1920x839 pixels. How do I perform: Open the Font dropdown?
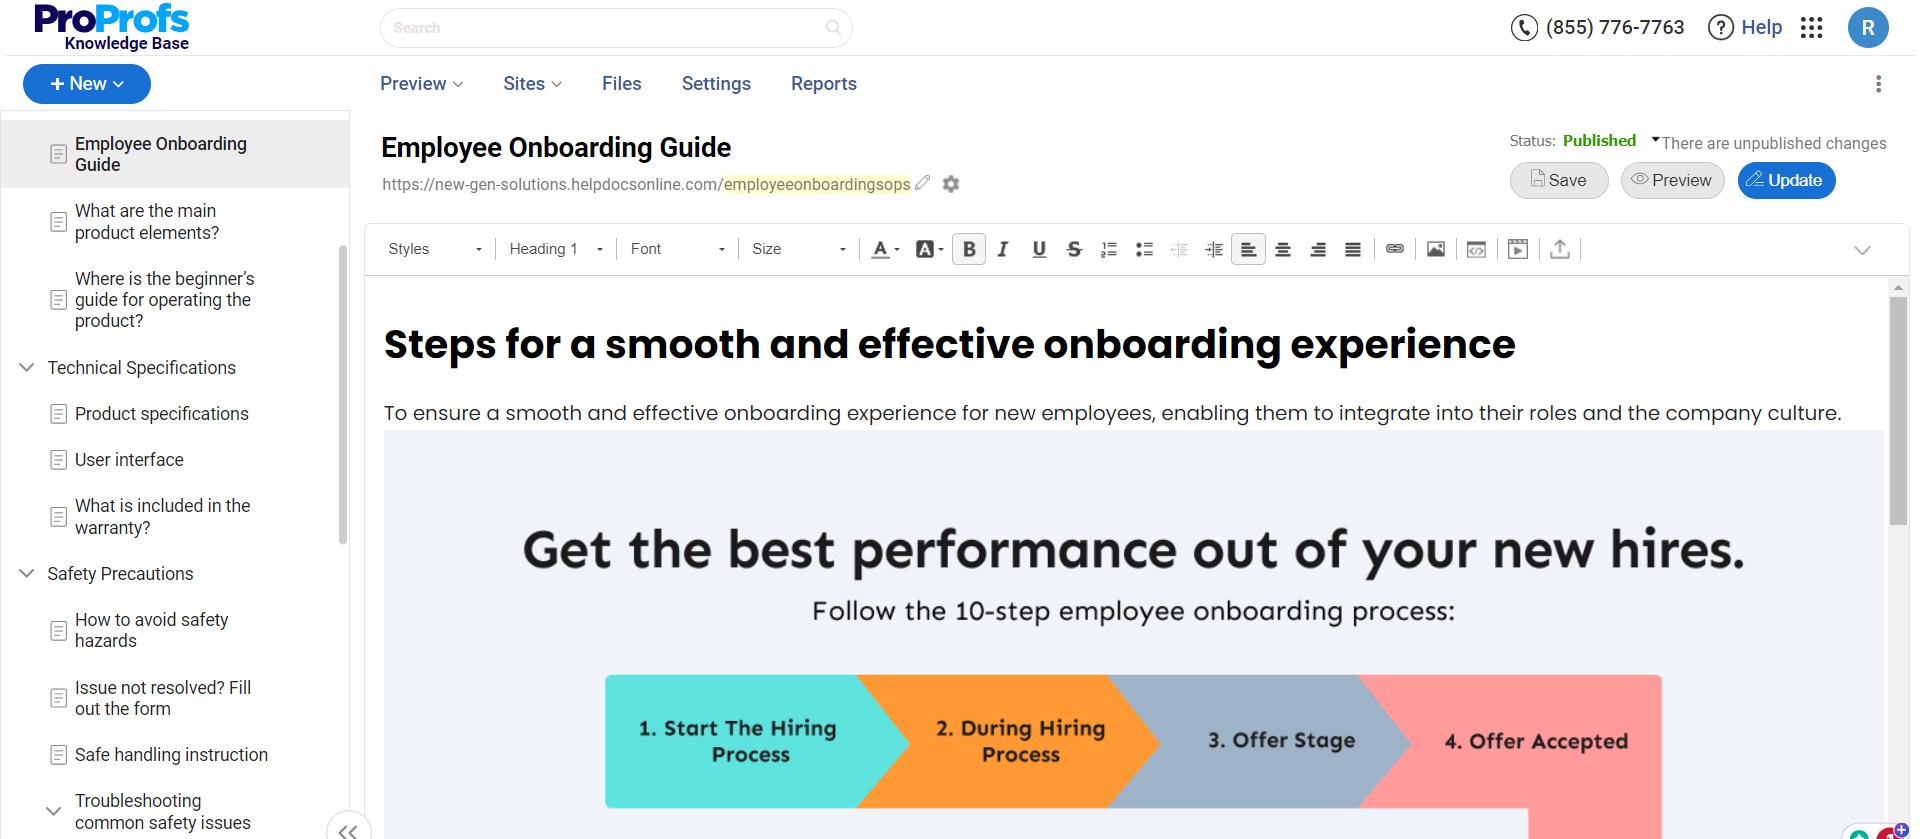(677, 249)
